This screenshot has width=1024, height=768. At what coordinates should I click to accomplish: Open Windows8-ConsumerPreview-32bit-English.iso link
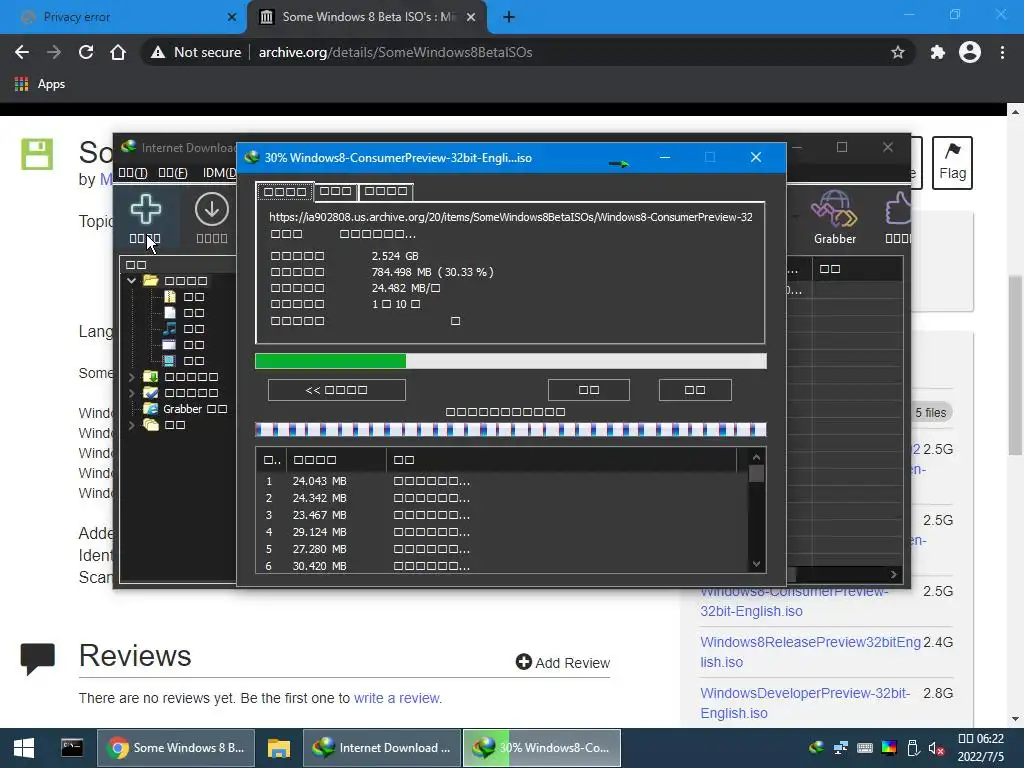coord(794,601)
